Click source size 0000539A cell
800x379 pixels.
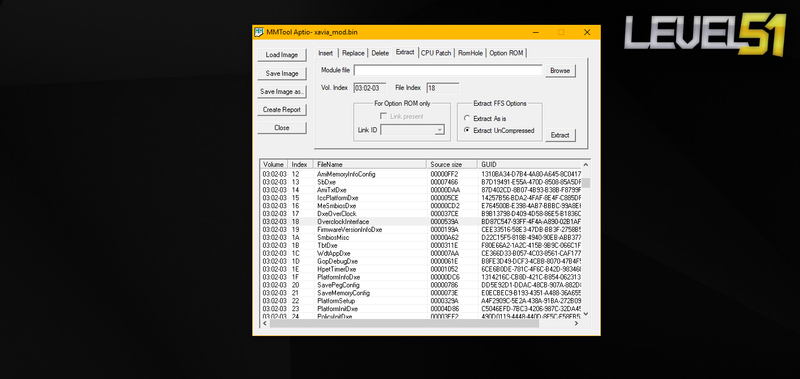click(x=444, y=222)
